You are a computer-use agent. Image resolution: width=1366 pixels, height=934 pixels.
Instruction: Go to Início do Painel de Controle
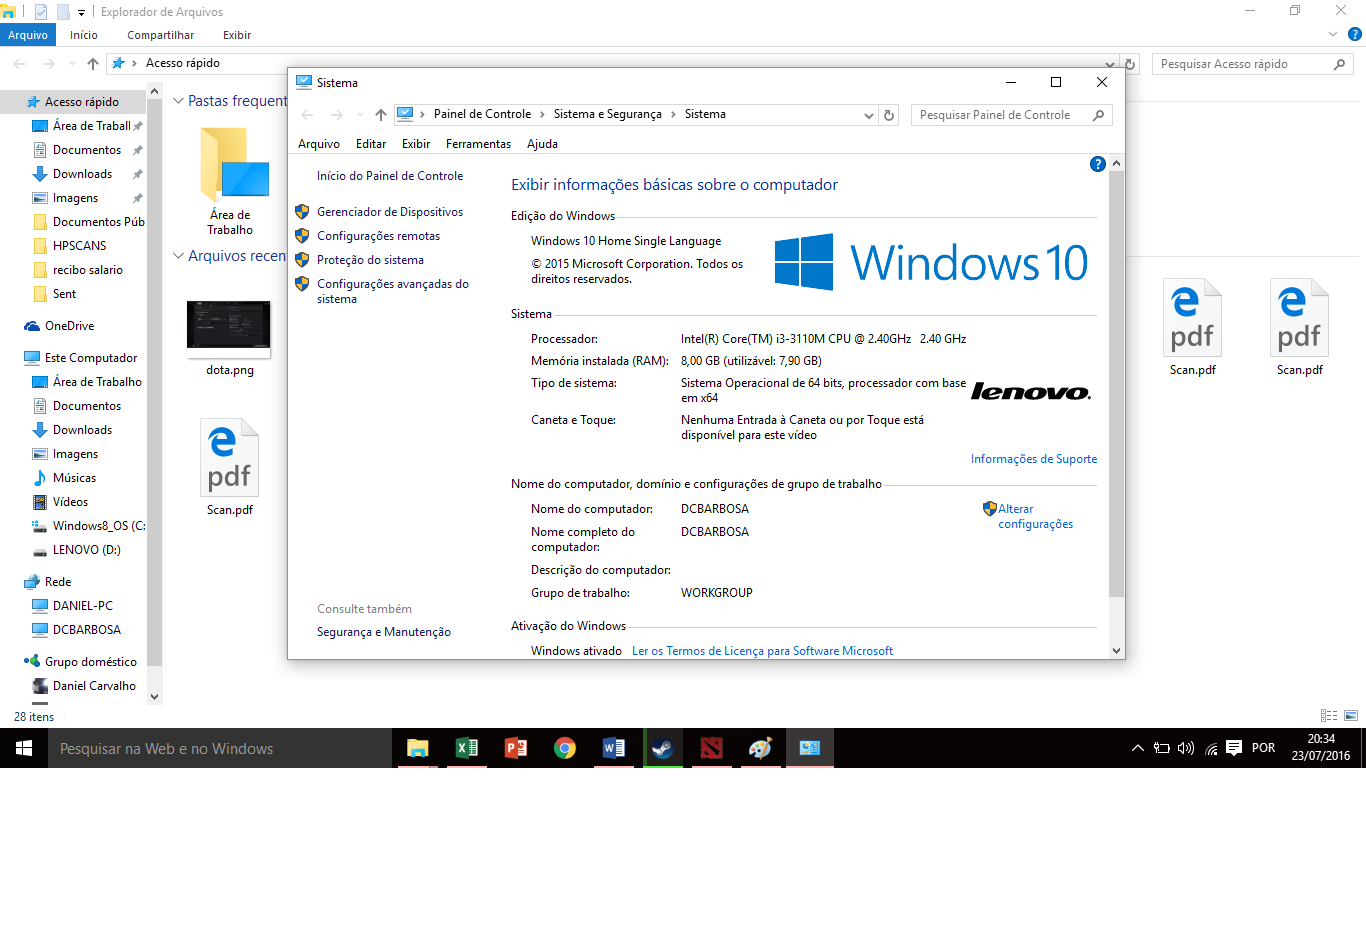[x=390, y=176]
